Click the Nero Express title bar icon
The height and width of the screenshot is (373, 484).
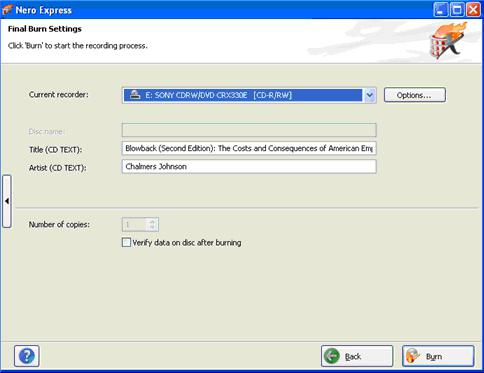(7, 10)
